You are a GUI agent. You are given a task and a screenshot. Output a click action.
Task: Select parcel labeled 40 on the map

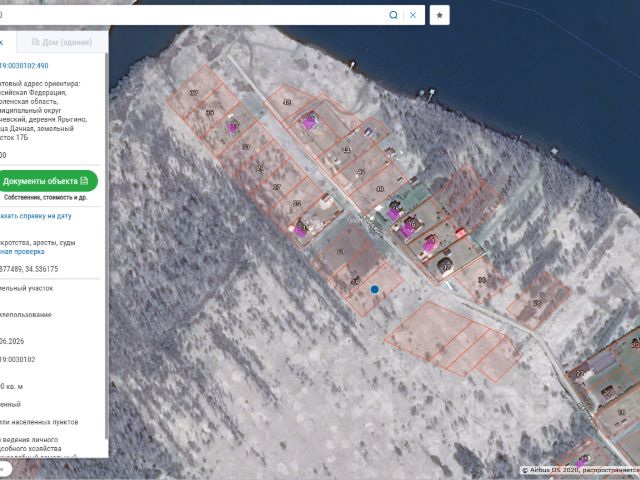tap(380, 189)
